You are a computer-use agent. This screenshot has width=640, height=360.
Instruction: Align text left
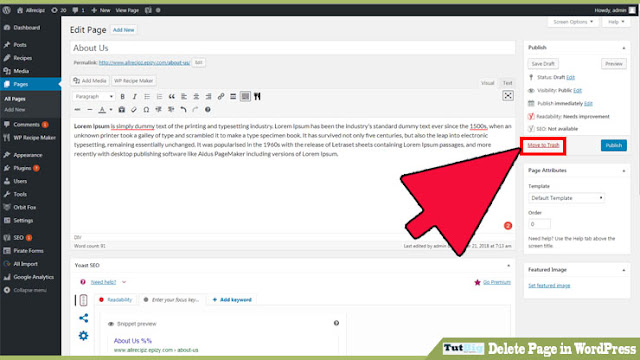[x=184, y=96]
